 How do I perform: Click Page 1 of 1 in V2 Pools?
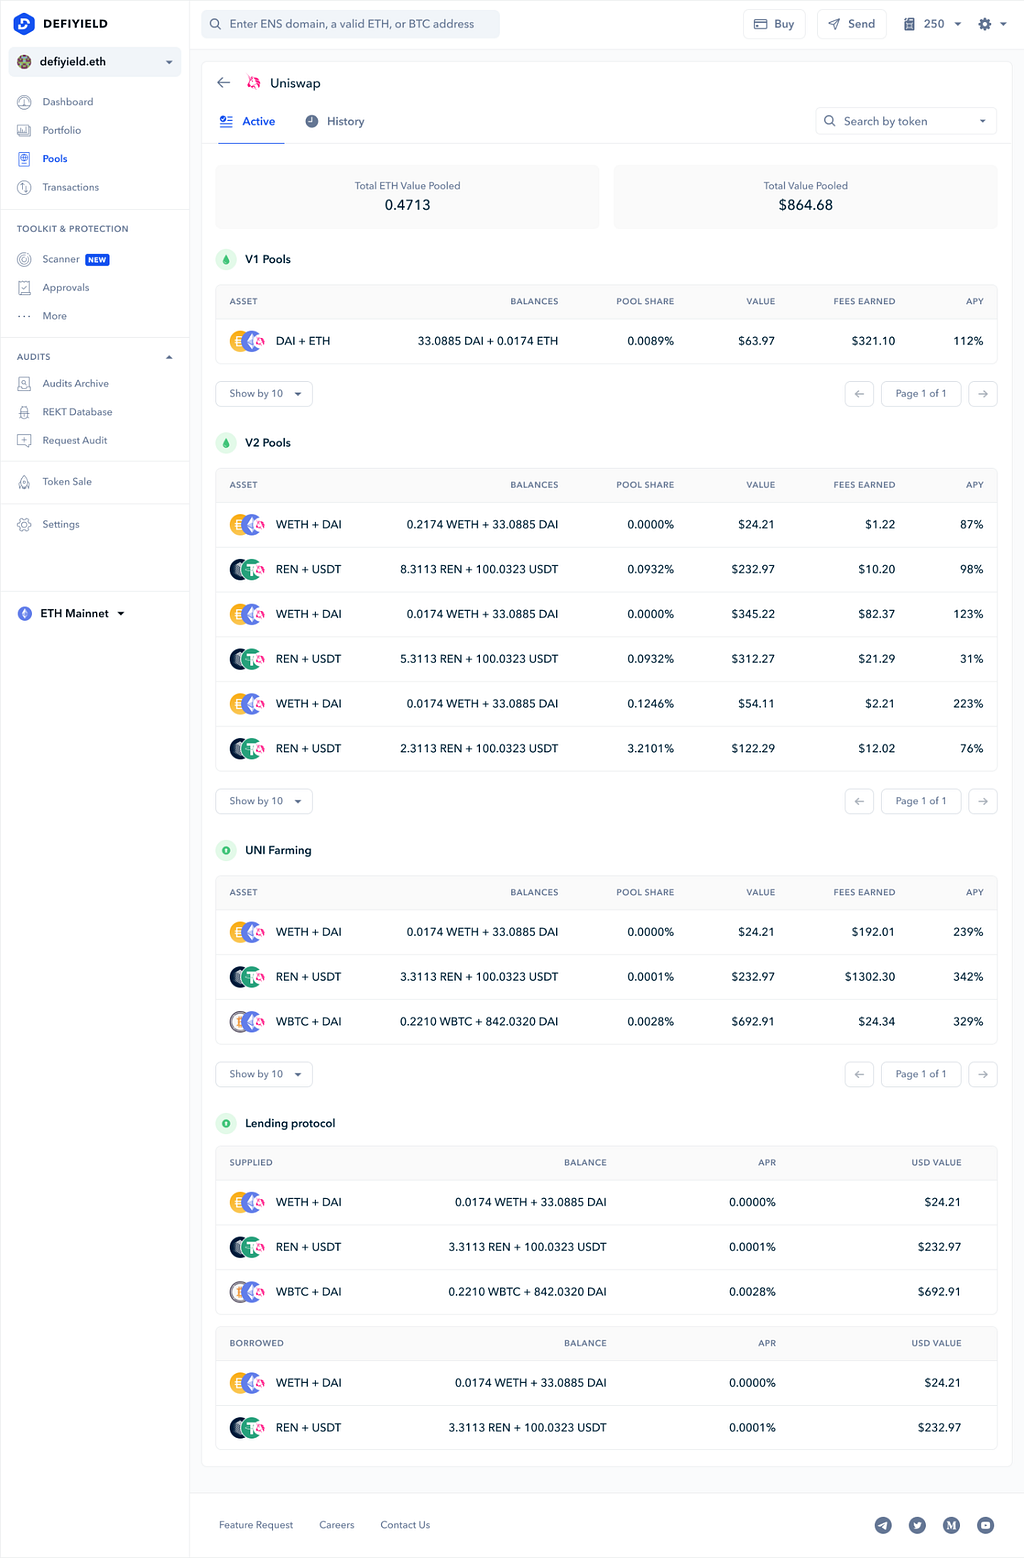point(921,801)
